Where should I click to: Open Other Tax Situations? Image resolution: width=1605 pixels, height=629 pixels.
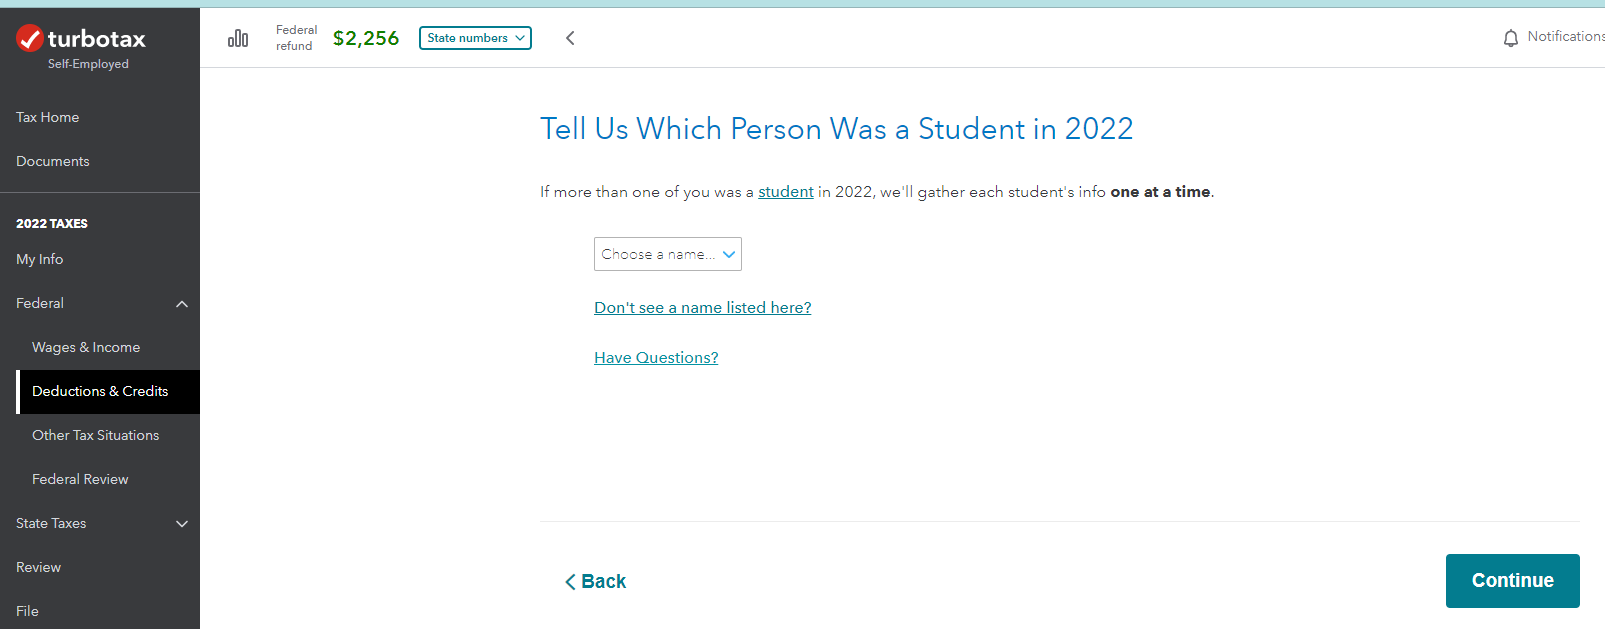tap(96, 435)
